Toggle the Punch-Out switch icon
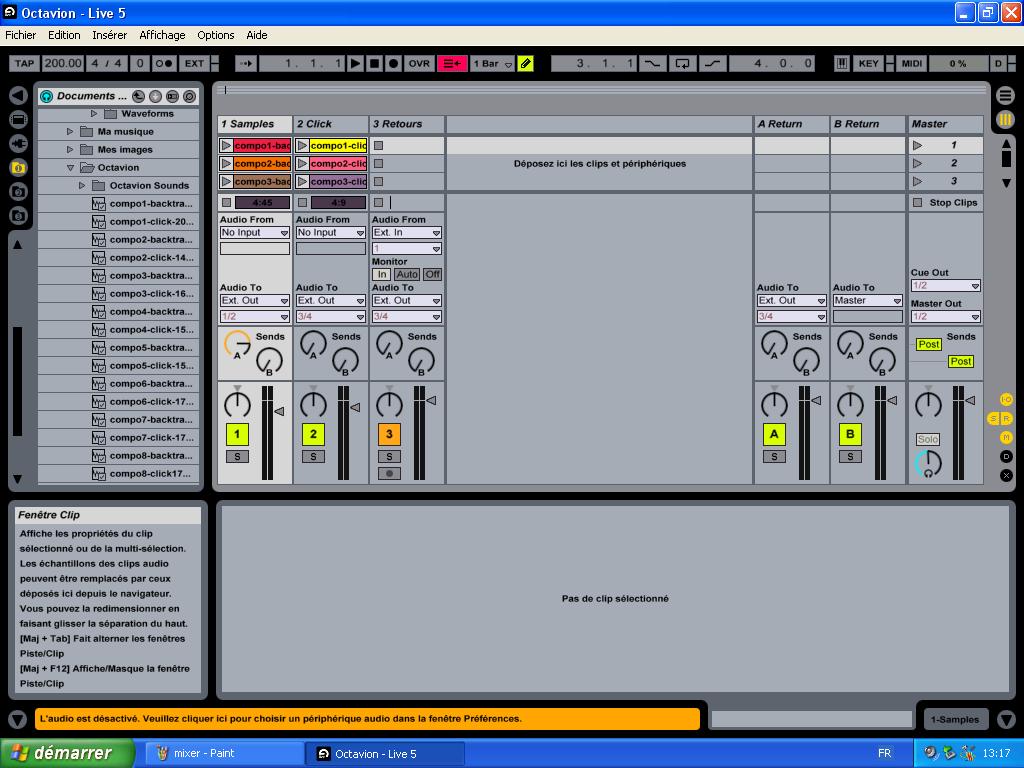 pos(712,63)
